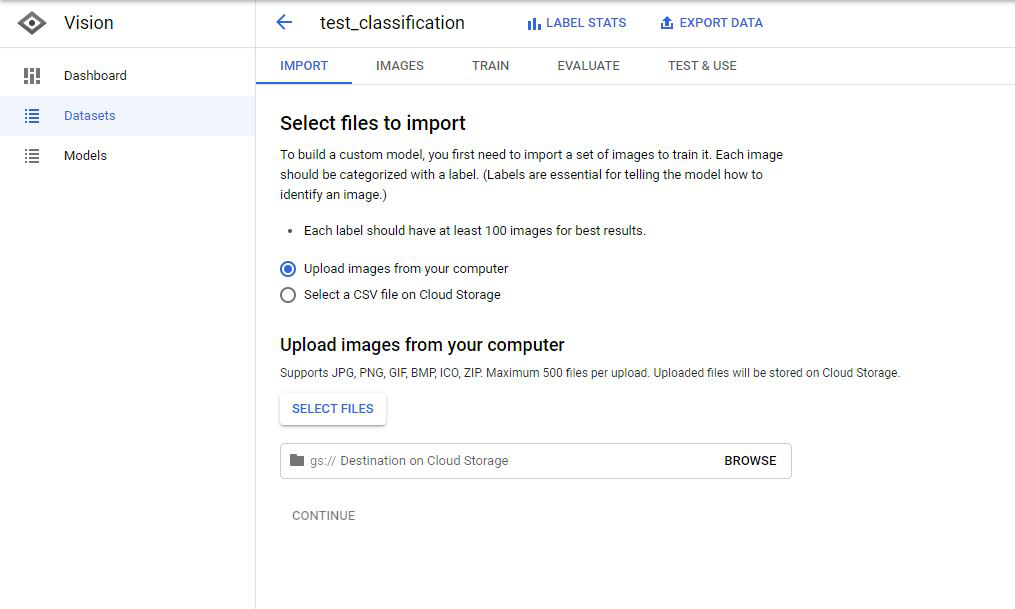Screen dimensions: 1015x609
Task: Click Browse for Cloud Storage destination
Action: click(x=750, y=461)
